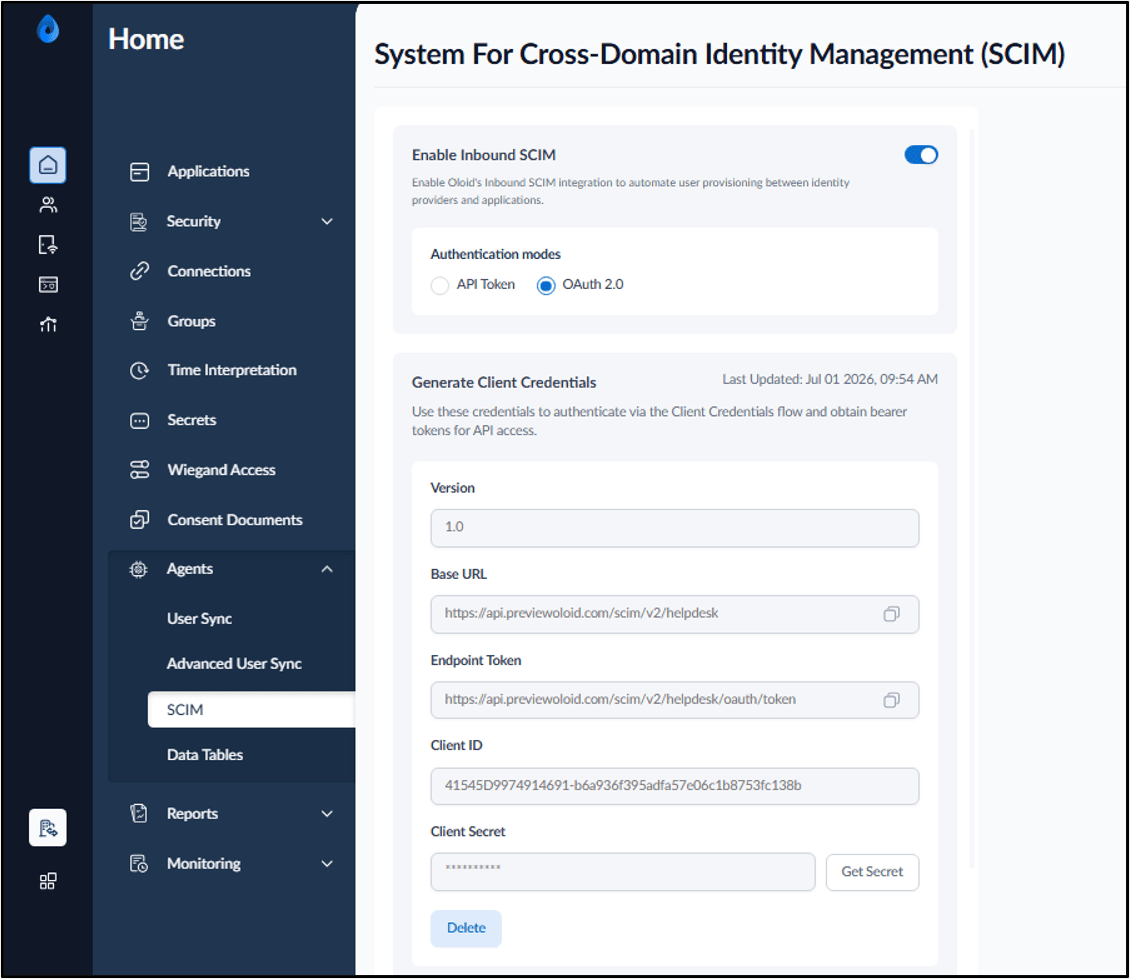Click the Wiegand Access icon

coord(139,470)
